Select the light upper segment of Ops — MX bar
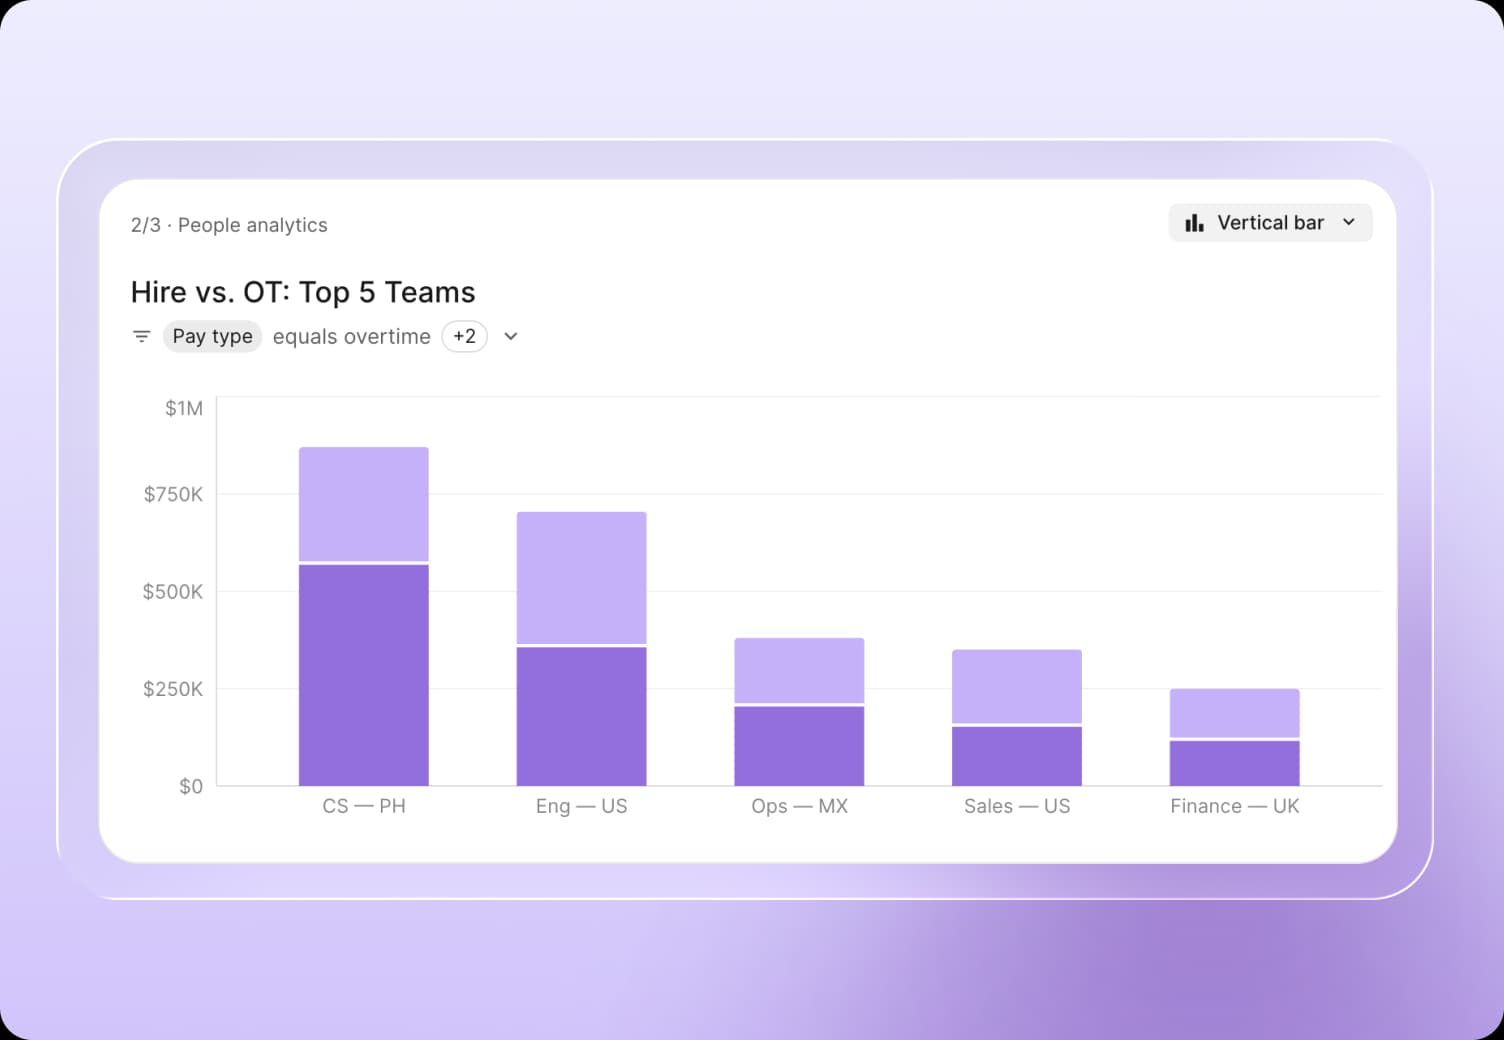 click(x=800, y=670)
